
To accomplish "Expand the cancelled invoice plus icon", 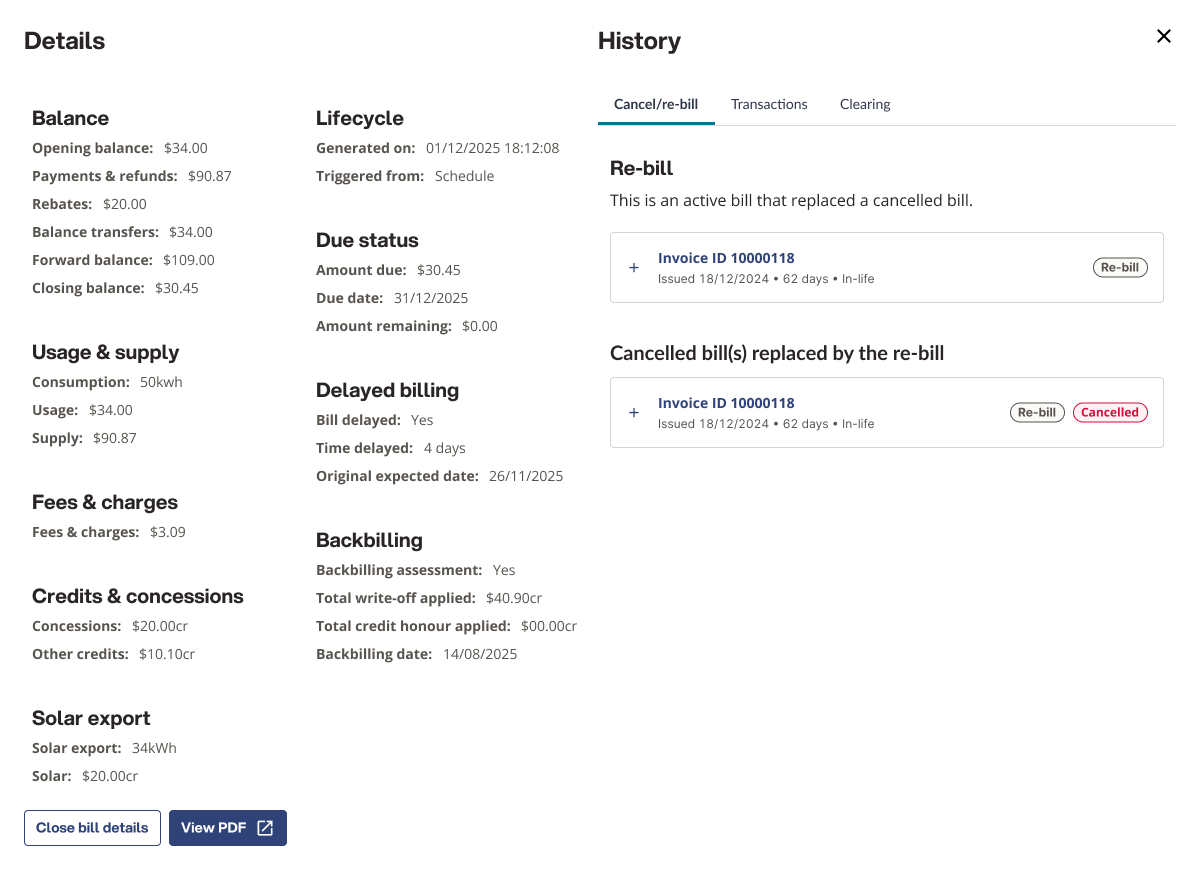I will point(634,413).
